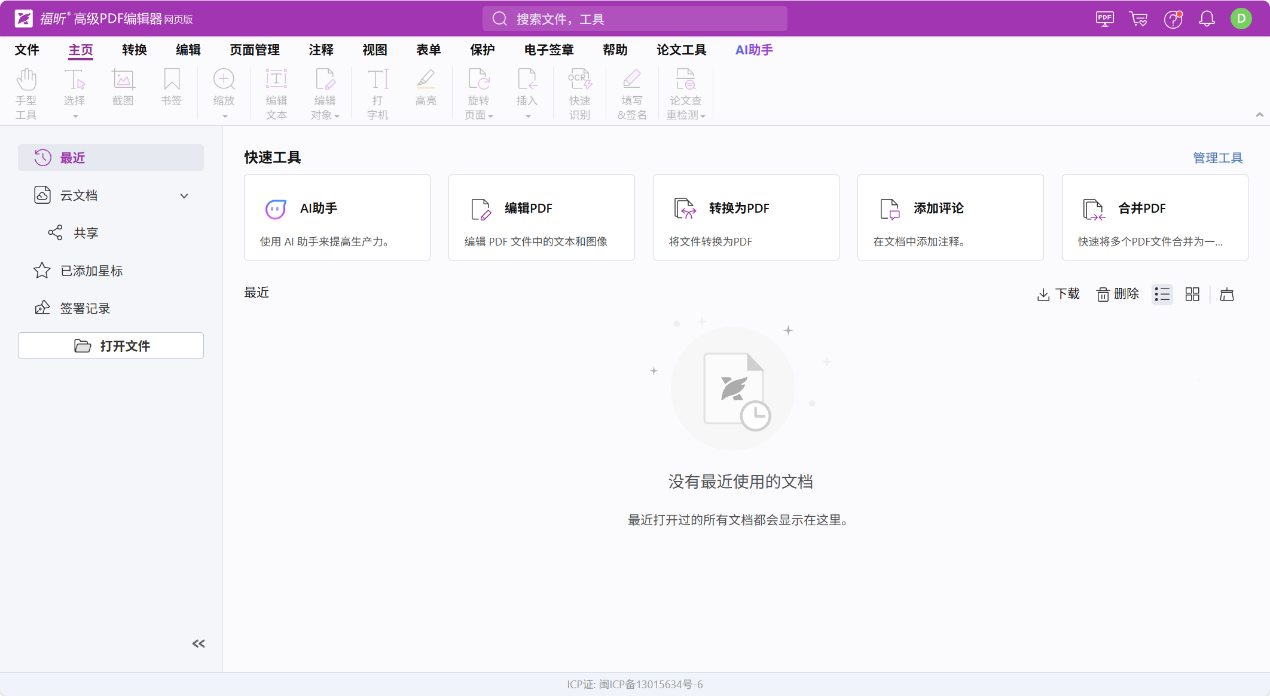Image resolution: width=1270 pixels, height=696 pixels.
Task: Open the 管理工具 link
Action: coord(1217,158)
